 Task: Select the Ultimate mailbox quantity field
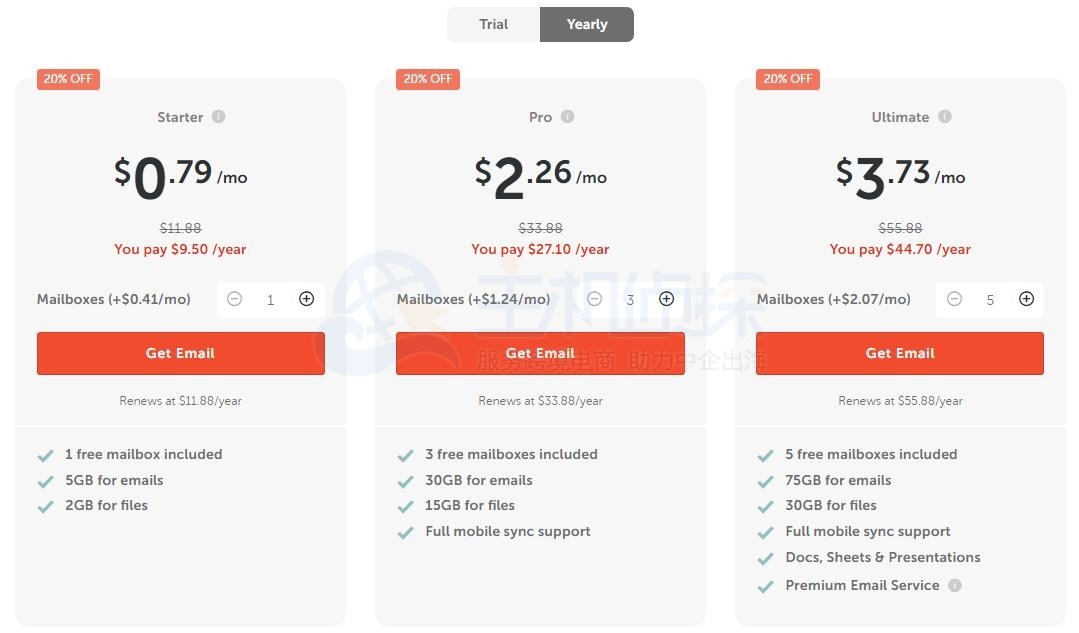(x=990, y=300)
